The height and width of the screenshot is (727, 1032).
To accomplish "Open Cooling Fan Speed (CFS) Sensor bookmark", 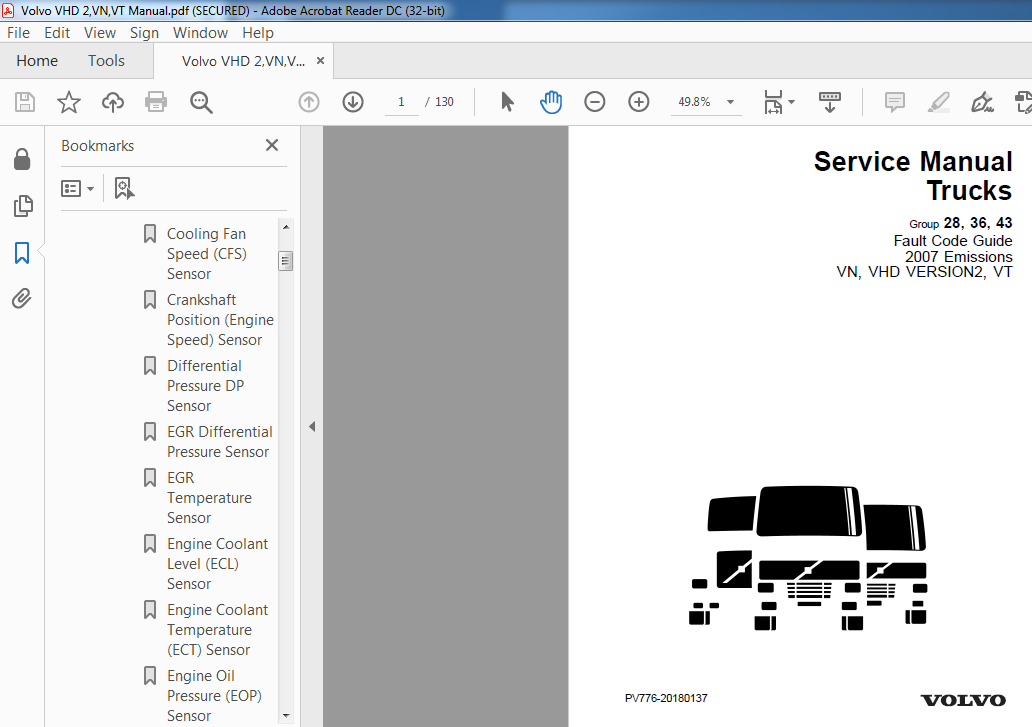I will click(x=207, y=253).
